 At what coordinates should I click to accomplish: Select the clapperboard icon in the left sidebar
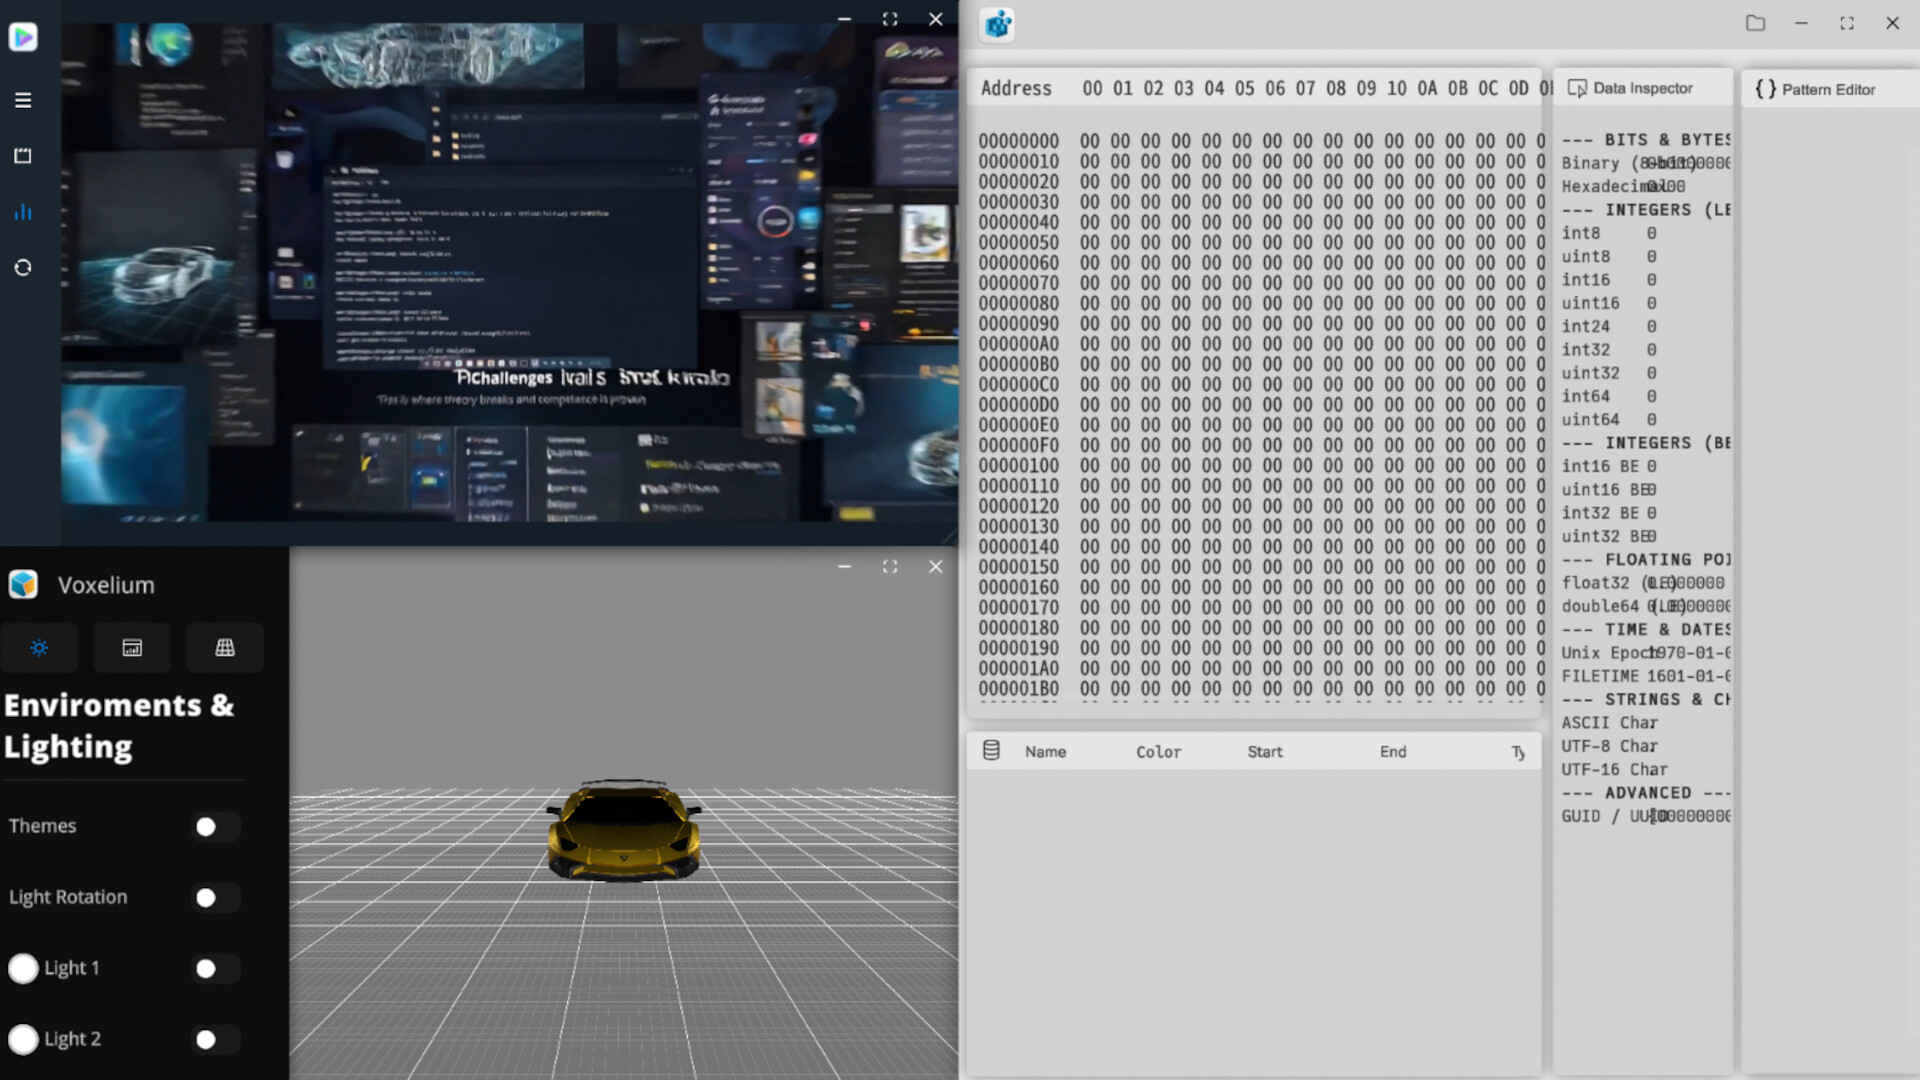[x=22, y=156]
